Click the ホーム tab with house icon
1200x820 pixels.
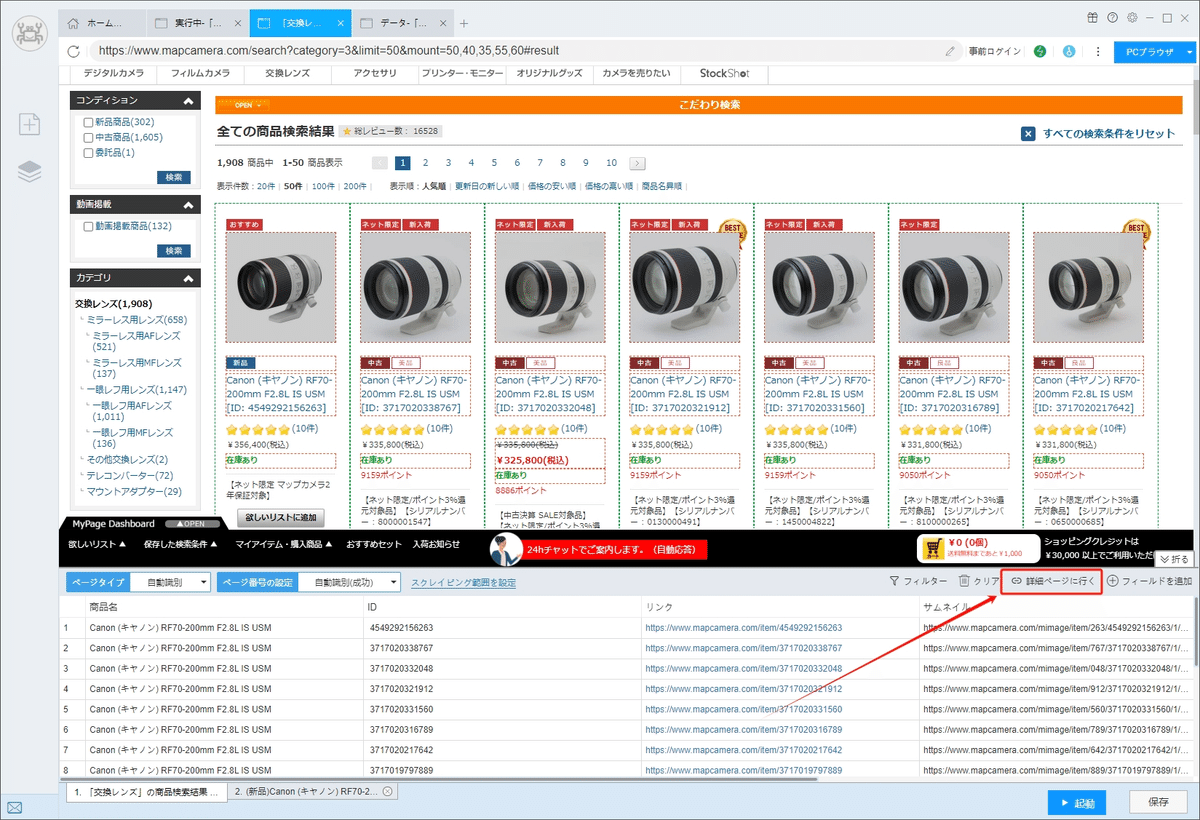(101, 22)
